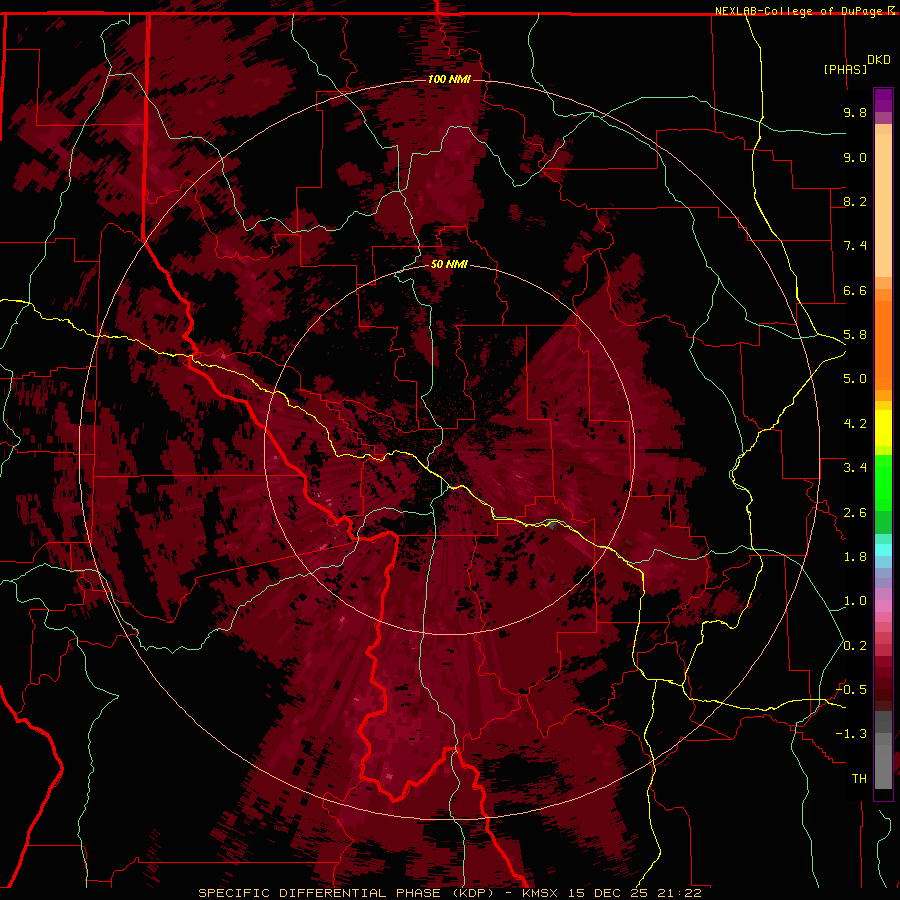Screen dimensions: 900x900
Task: Click the 5.0 legend value
Action: [855, 379]
